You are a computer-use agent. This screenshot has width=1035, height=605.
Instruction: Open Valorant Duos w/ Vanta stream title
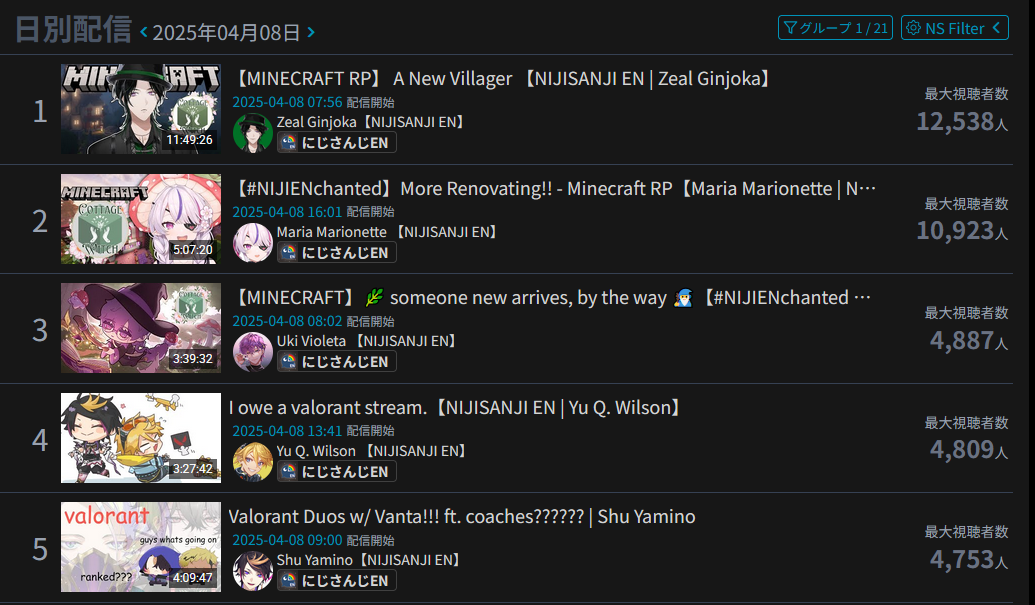[x=462, y=517]
